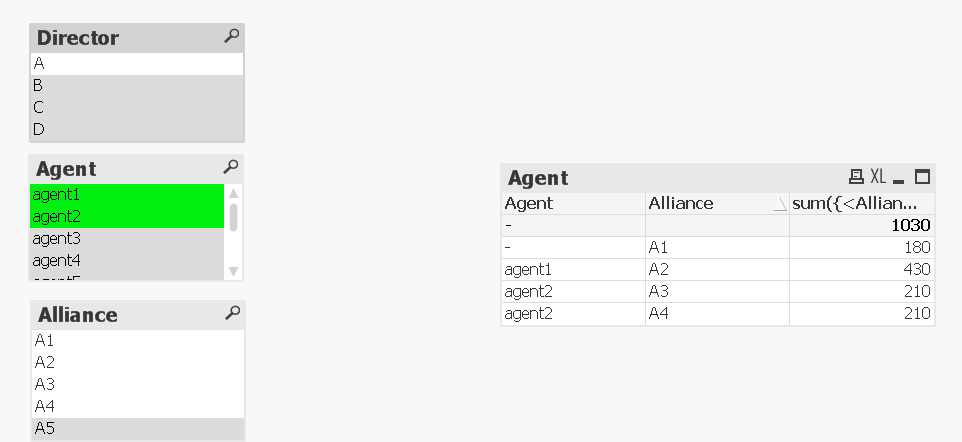Open search in the Agent list box

click(231, 167)
